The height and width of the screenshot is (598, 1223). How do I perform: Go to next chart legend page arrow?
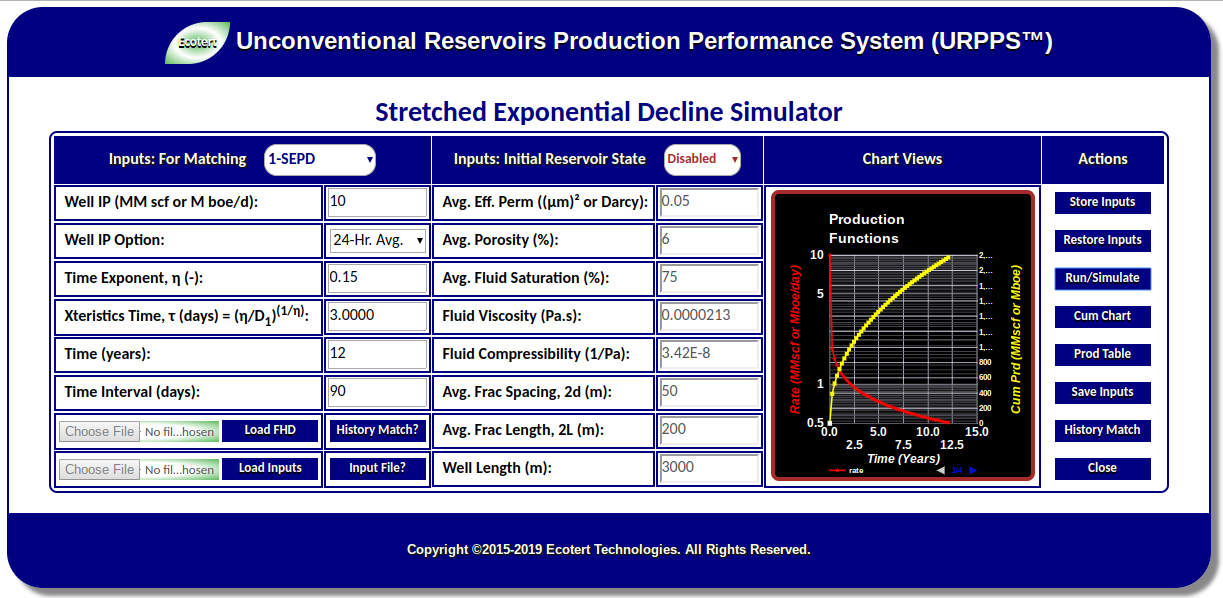pyautogui.click(x=973, y=470)
